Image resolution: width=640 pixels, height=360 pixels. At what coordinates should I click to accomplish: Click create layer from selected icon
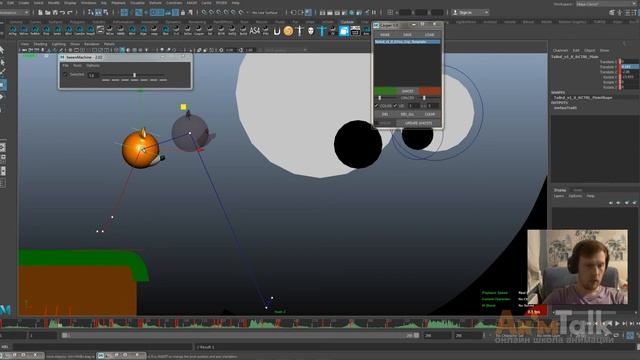(x=634, y=202)
